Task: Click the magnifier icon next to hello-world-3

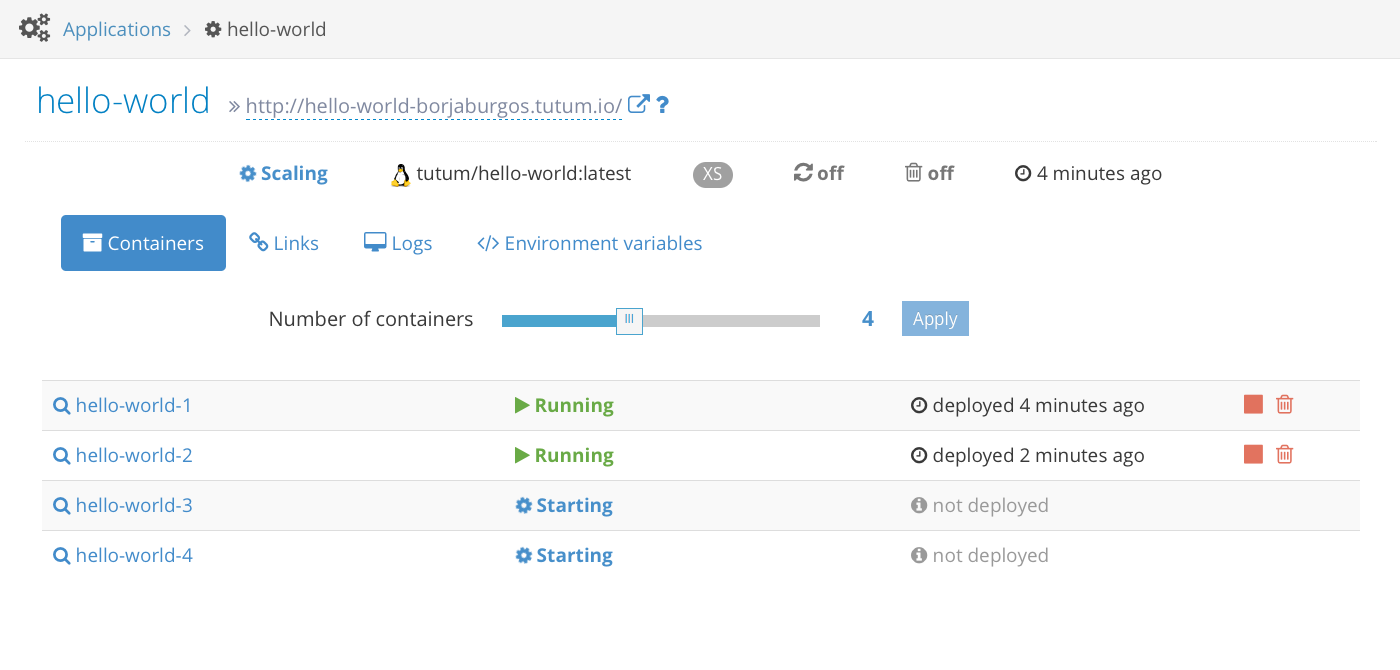Action: coord(61,505)
